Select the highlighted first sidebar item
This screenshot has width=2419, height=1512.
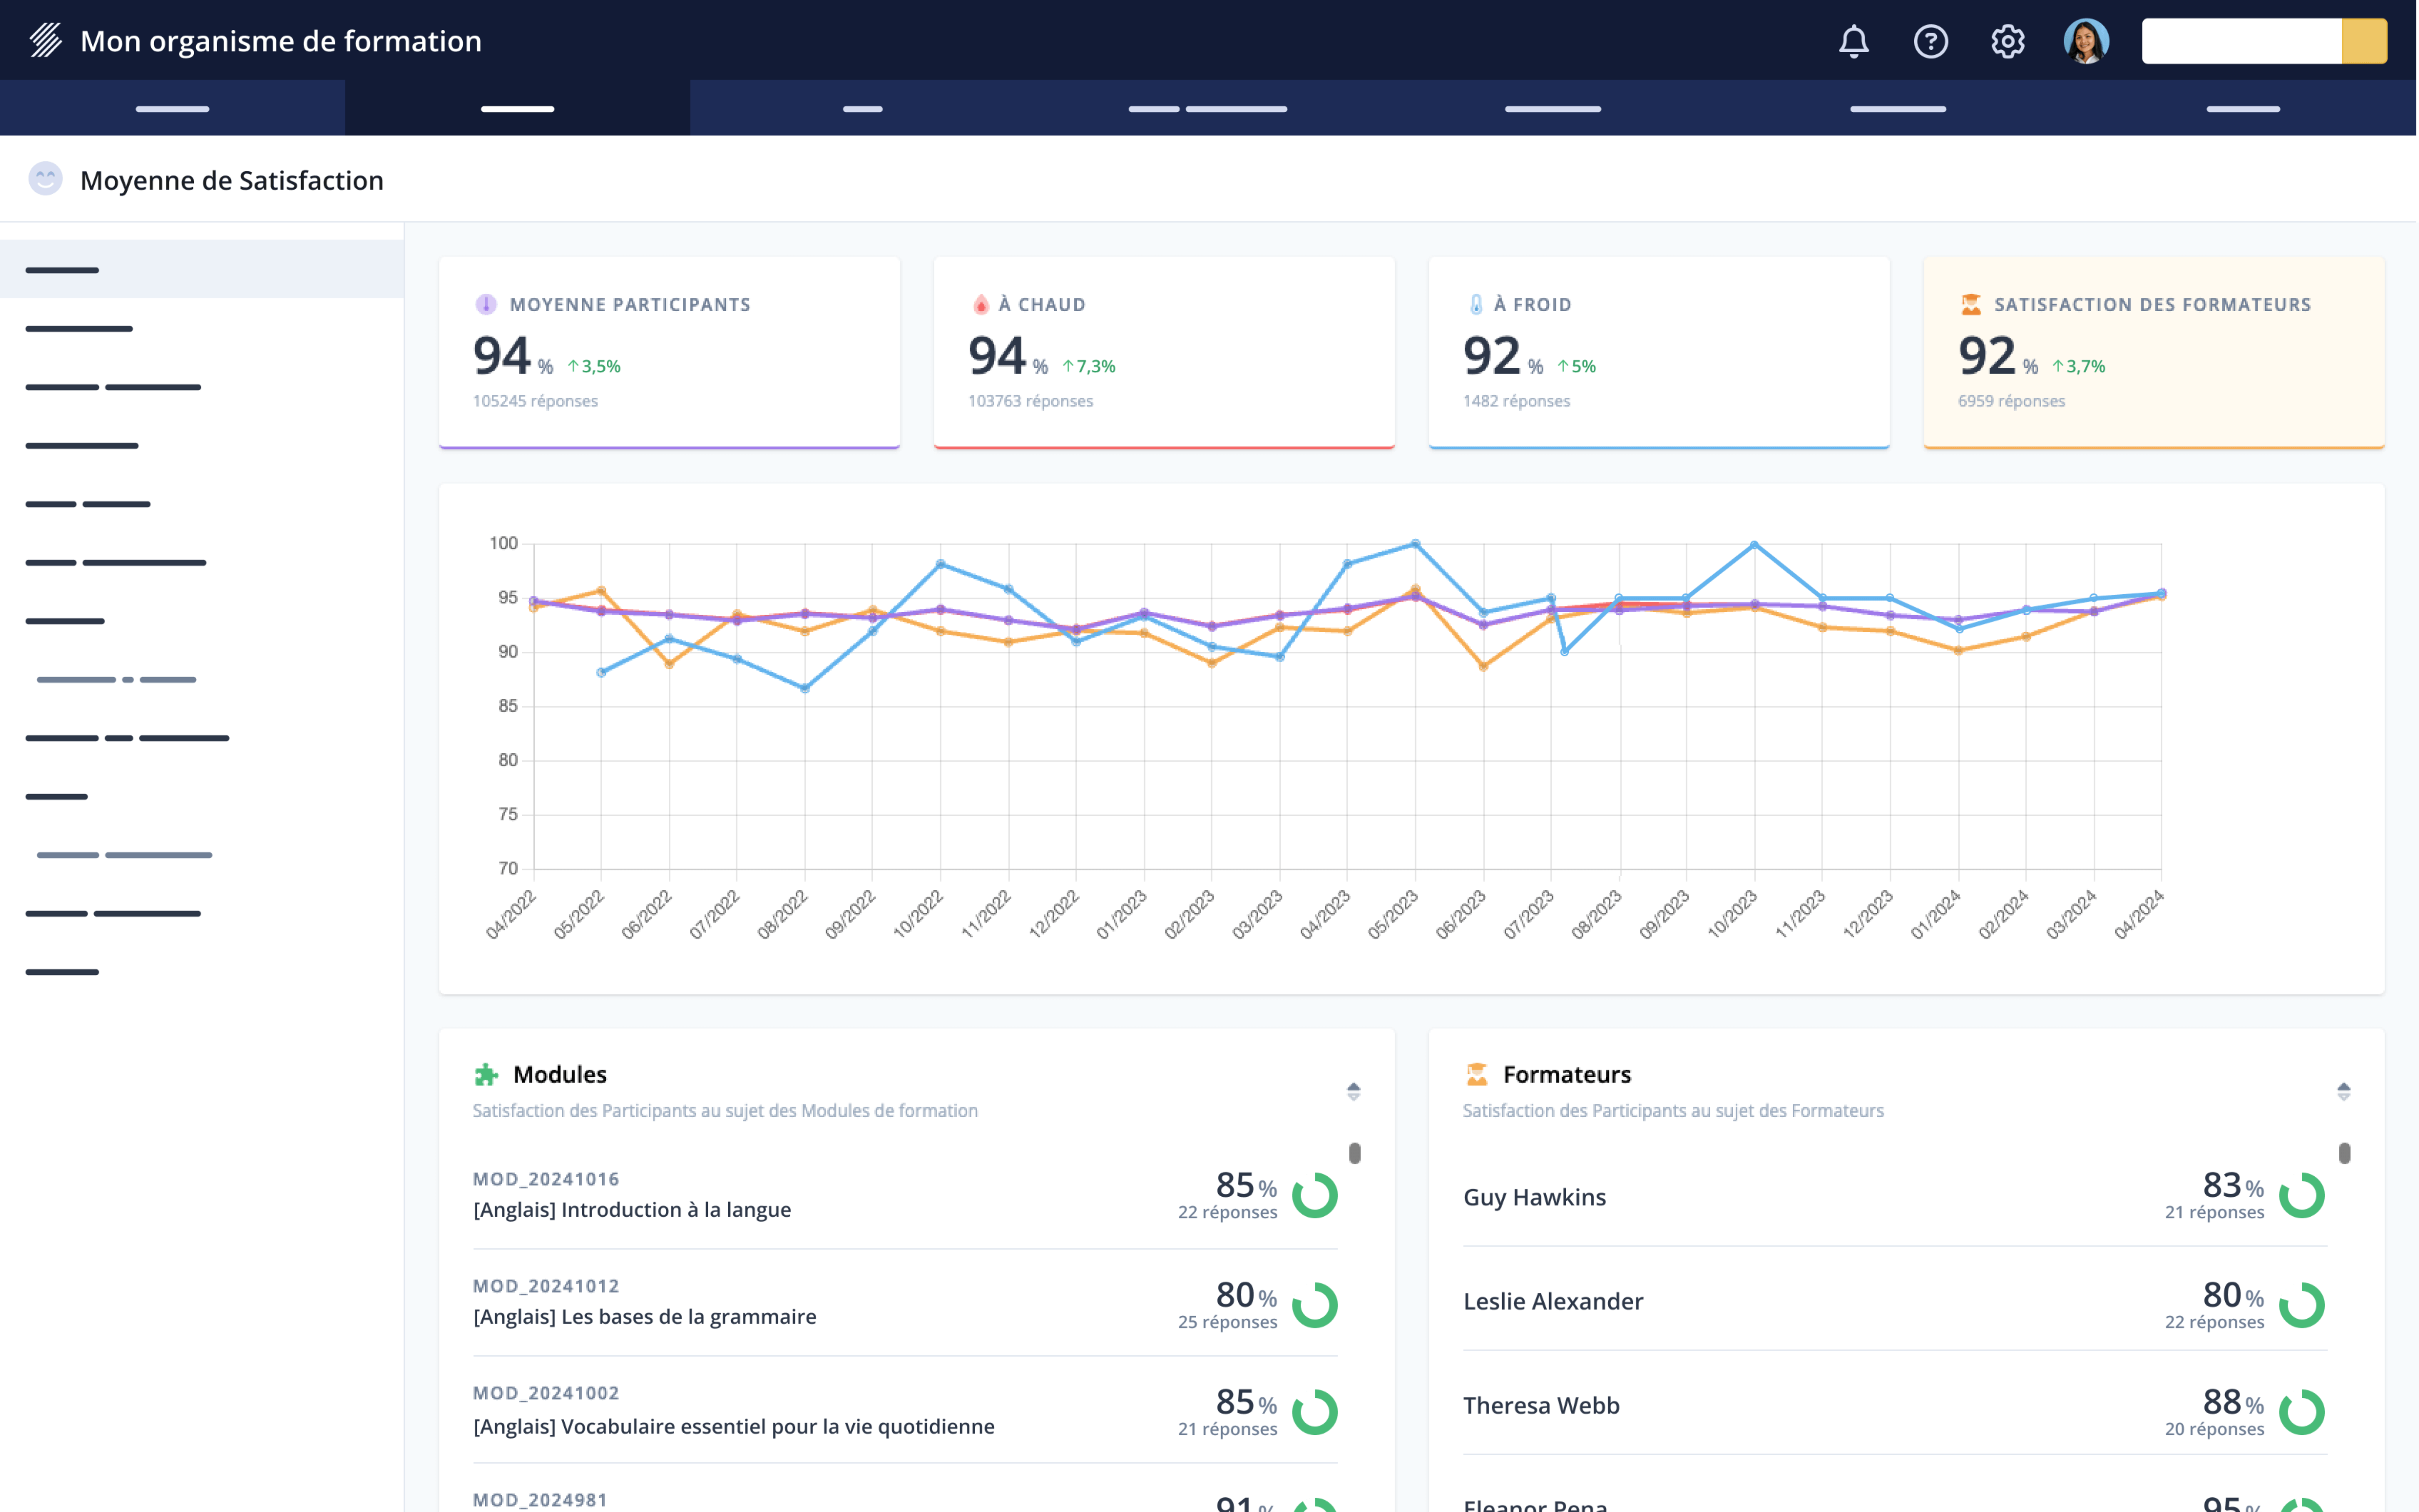pyautogui.click(x=202, y=270)
